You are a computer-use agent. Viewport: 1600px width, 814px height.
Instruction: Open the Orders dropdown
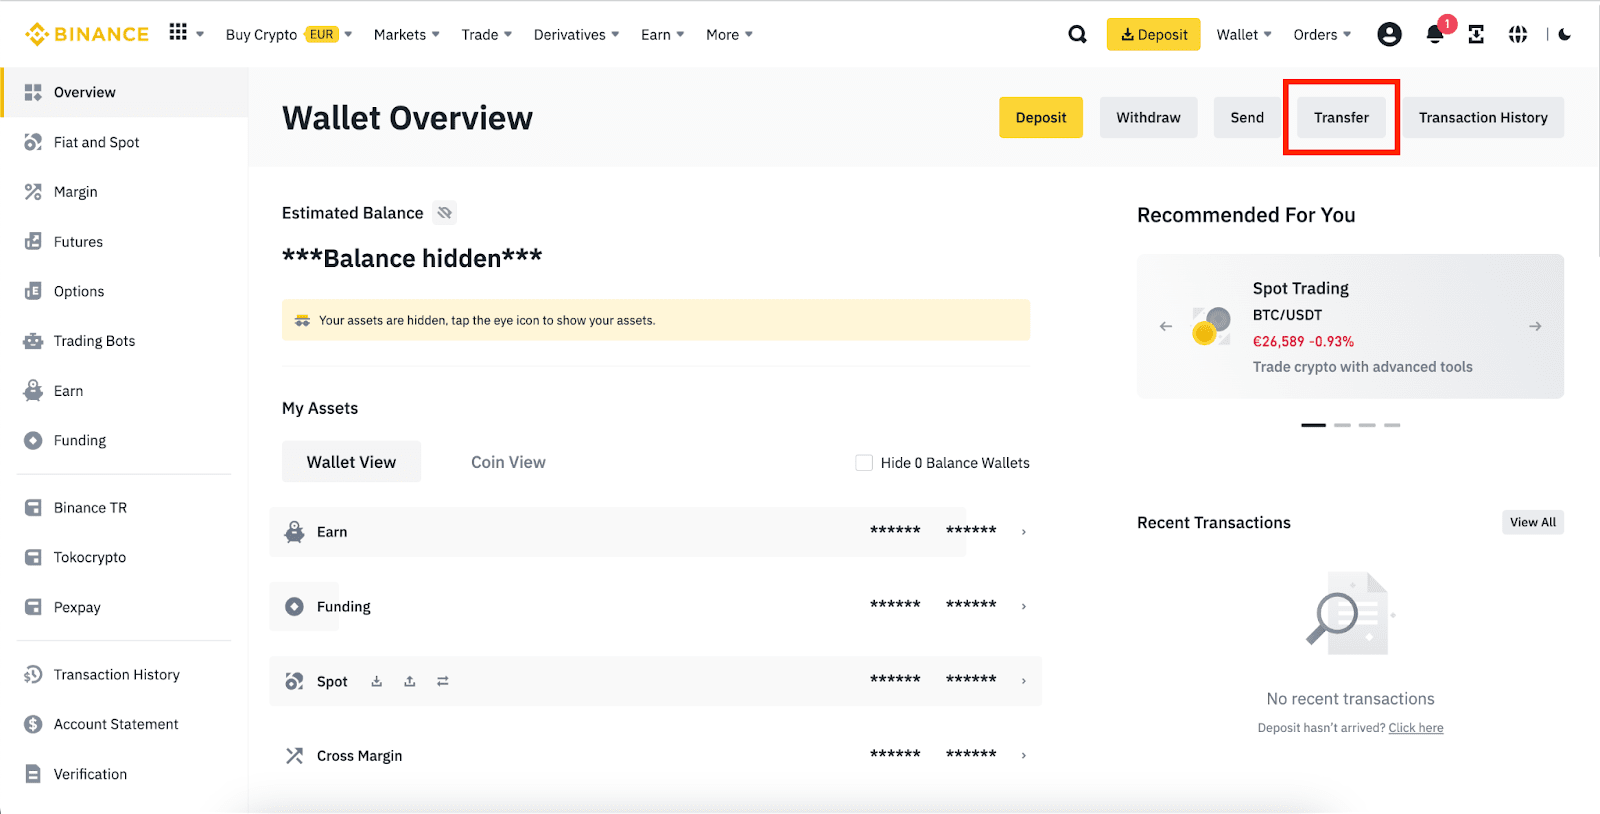point(1322,34)
